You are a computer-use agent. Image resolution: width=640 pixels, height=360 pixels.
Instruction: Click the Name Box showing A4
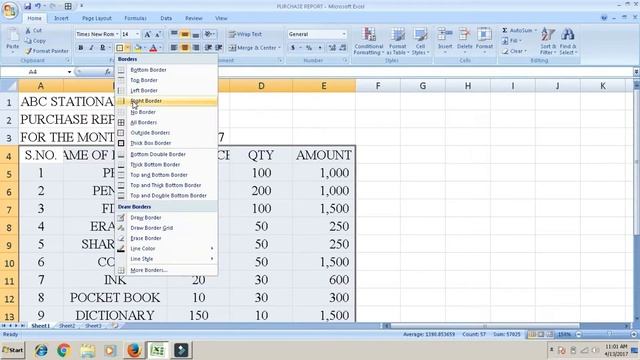36,72
